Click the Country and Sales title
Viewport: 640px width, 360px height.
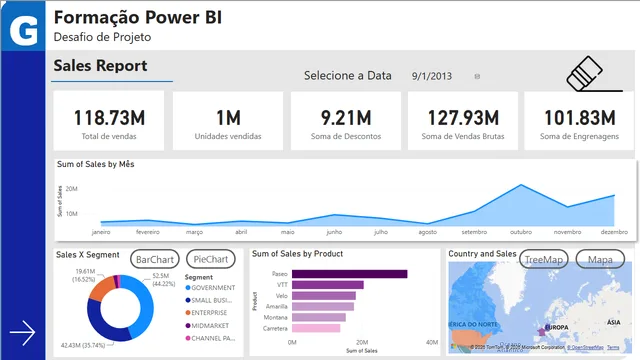coord(482,254)
